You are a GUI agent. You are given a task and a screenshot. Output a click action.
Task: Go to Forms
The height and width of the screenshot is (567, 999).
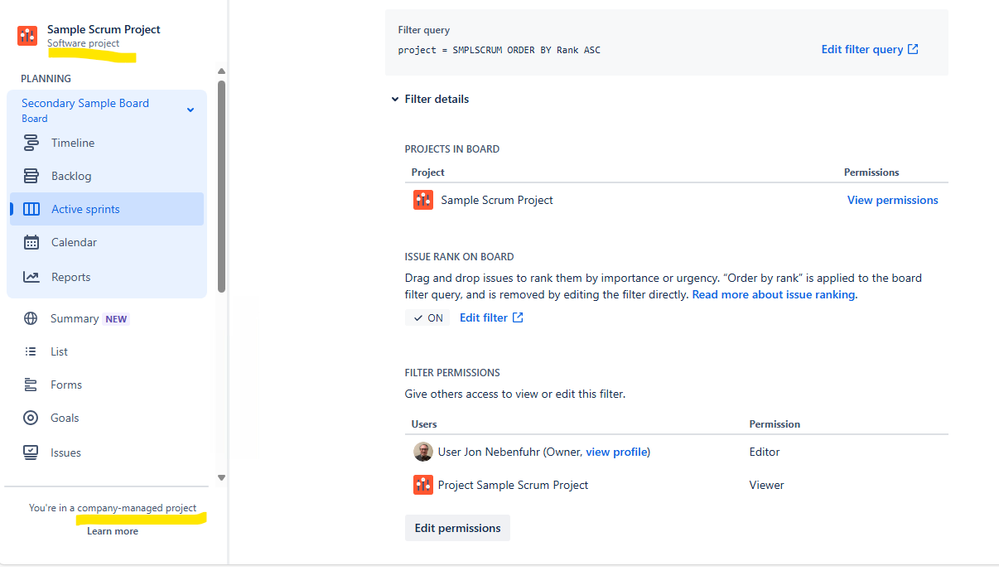point(66,385)
